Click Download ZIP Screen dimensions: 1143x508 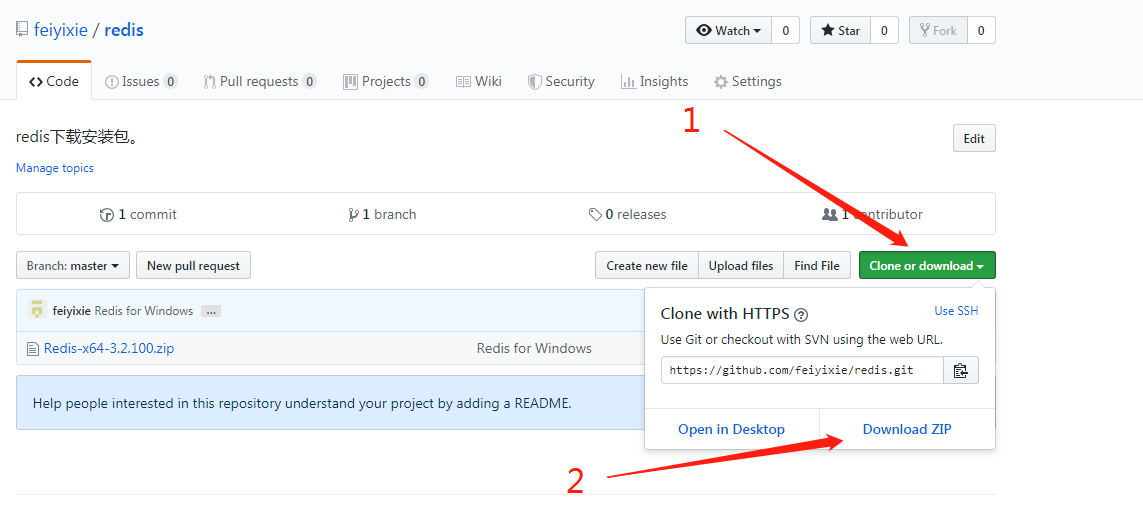pos(907,429)
